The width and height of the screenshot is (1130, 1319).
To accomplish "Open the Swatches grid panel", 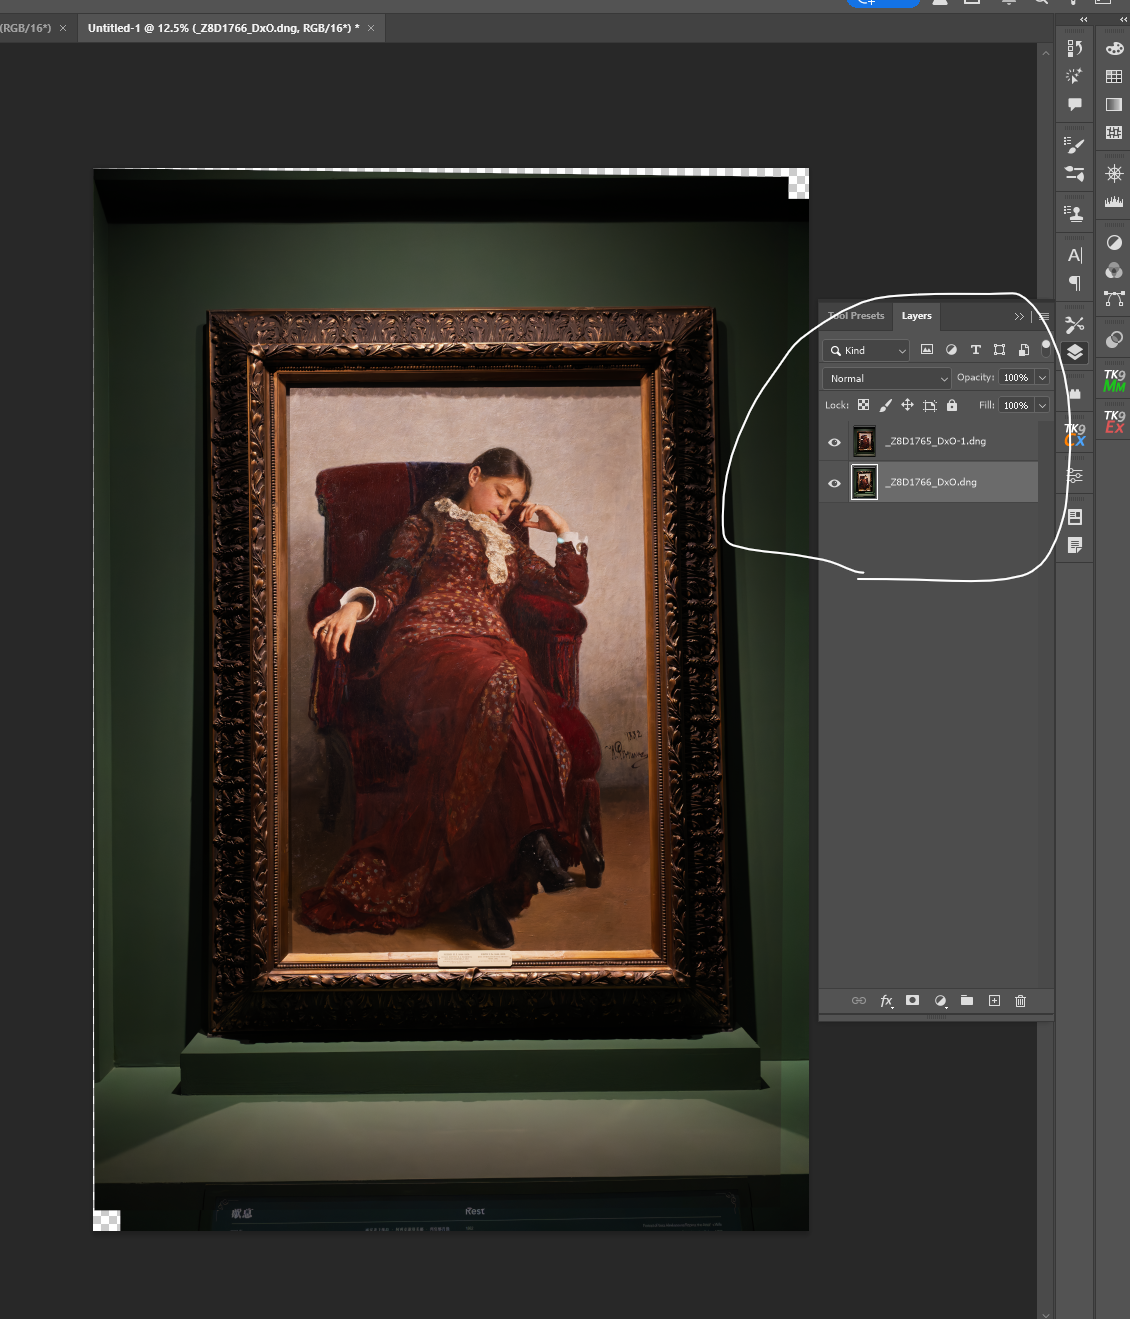I will pyautogui.click(x=1114, y=77).
